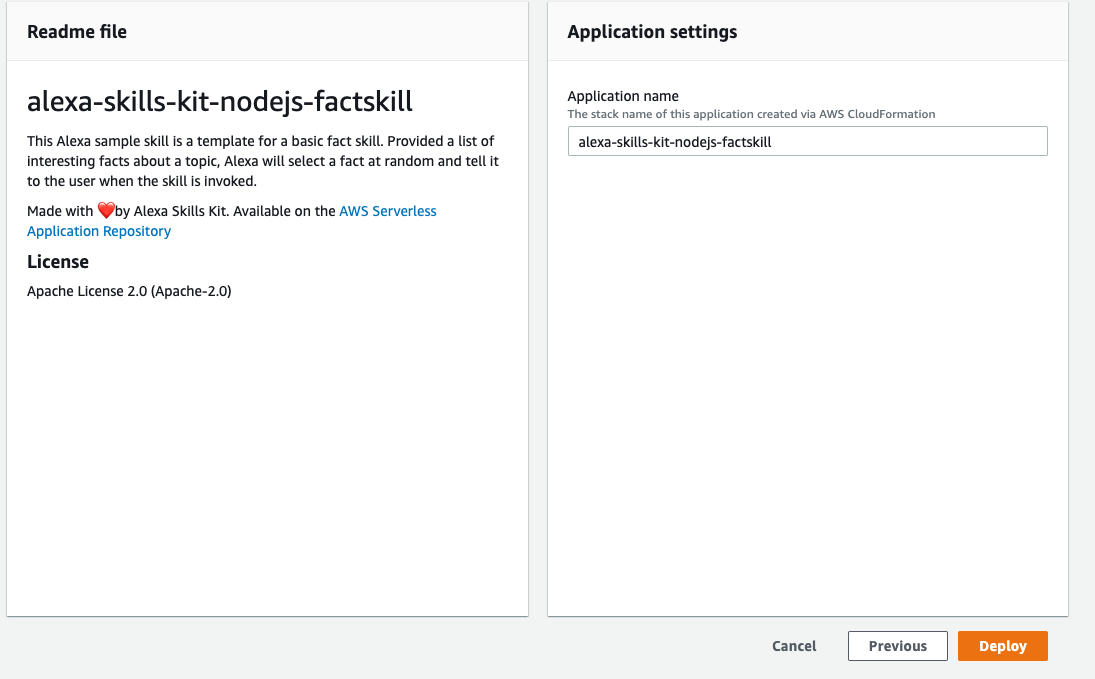Click the stack name description hint text
This screenshot has height=679, width=1095.
[x=751, y=114]
